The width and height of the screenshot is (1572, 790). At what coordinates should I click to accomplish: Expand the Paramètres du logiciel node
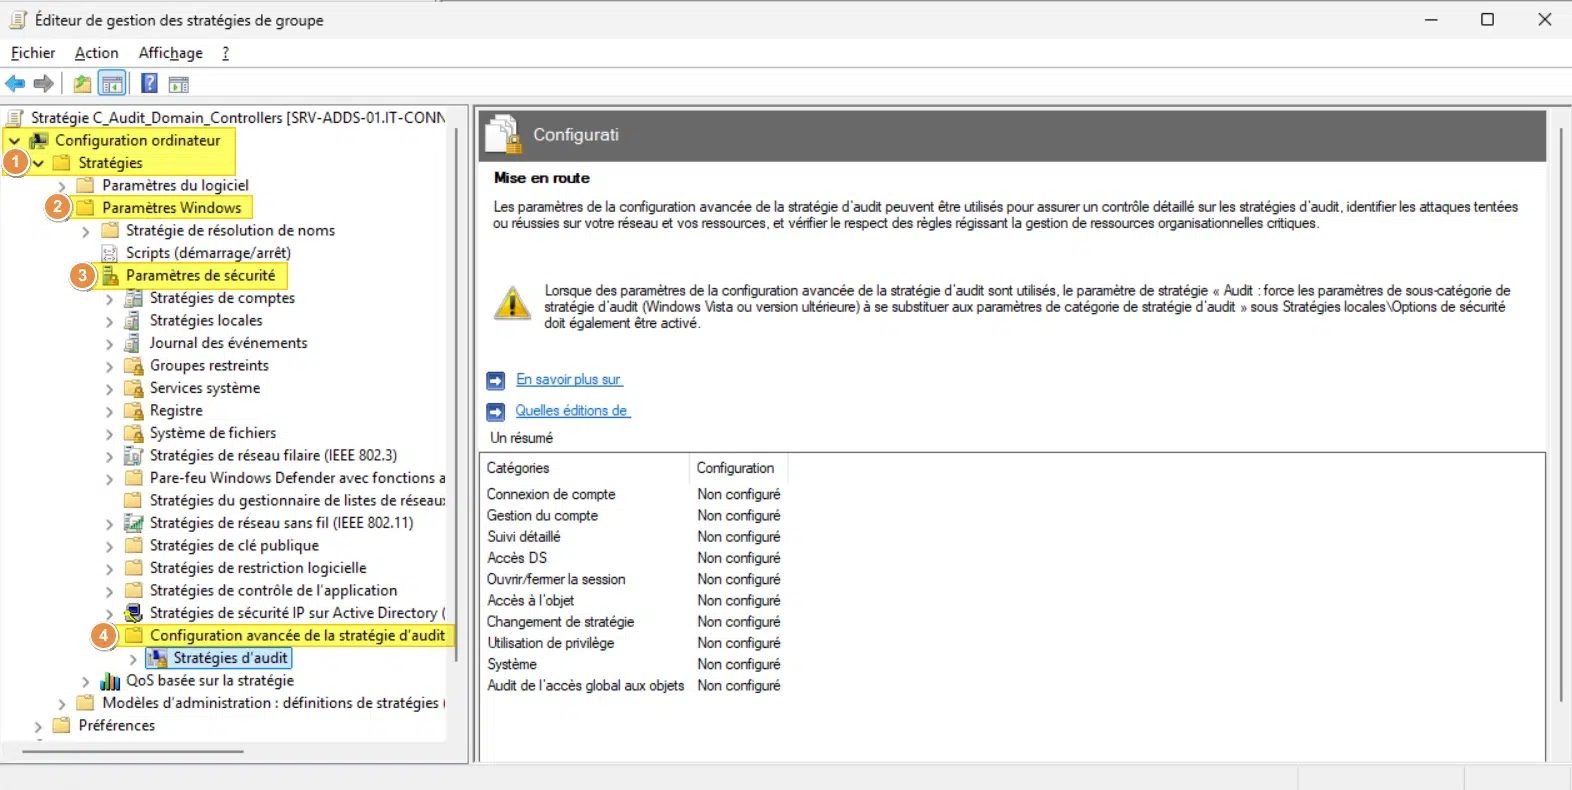[x=62, y=186]
